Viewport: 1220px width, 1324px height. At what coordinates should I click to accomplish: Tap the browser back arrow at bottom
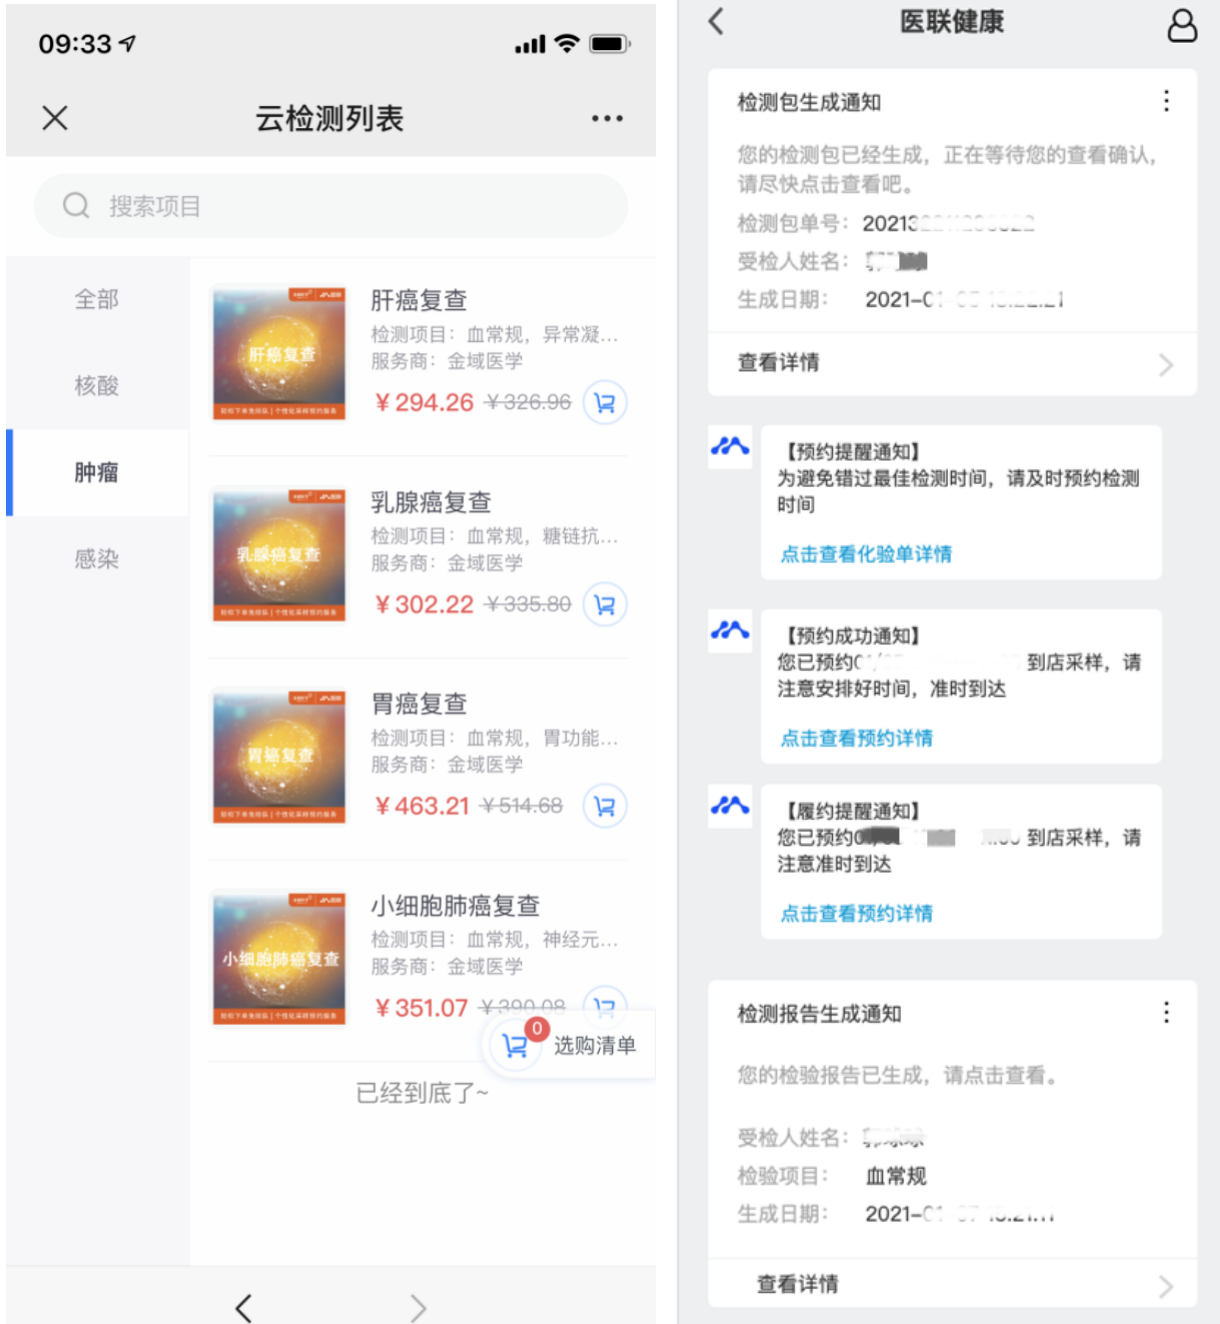point(243,1307)
